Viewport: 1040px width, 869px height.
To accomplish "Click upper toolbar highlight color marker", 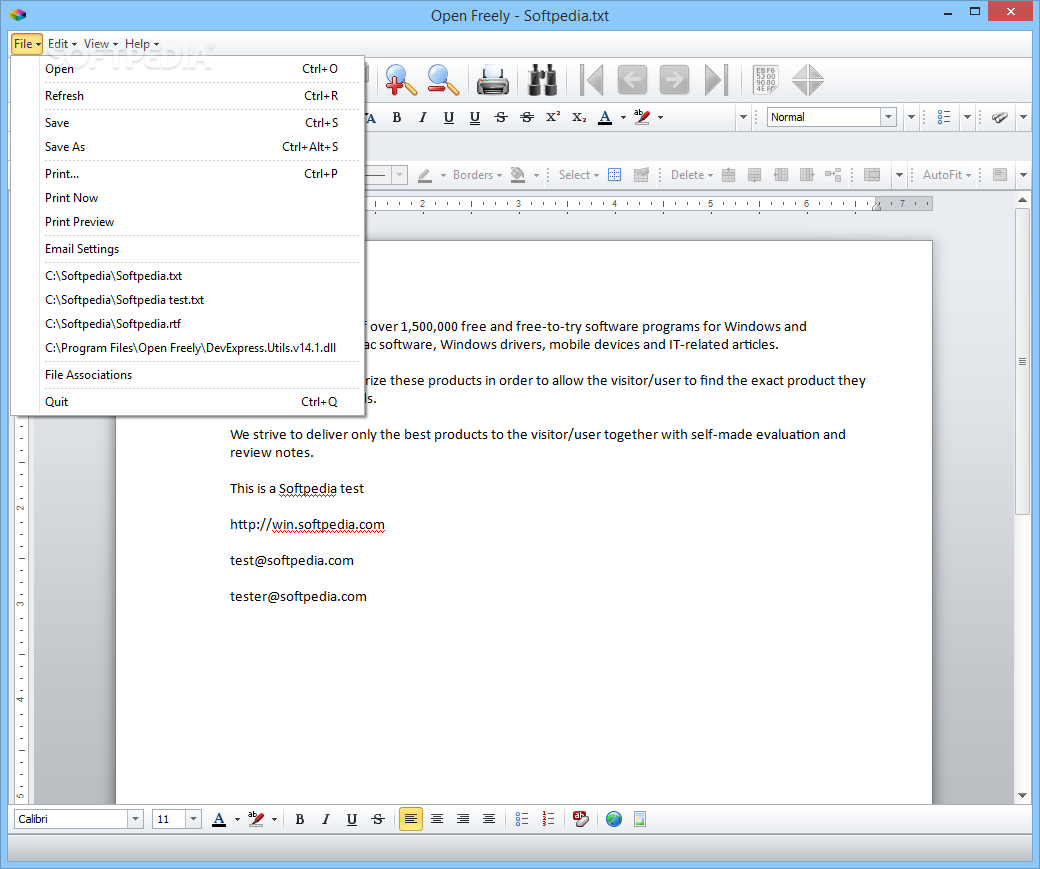I will click(641, 117).
